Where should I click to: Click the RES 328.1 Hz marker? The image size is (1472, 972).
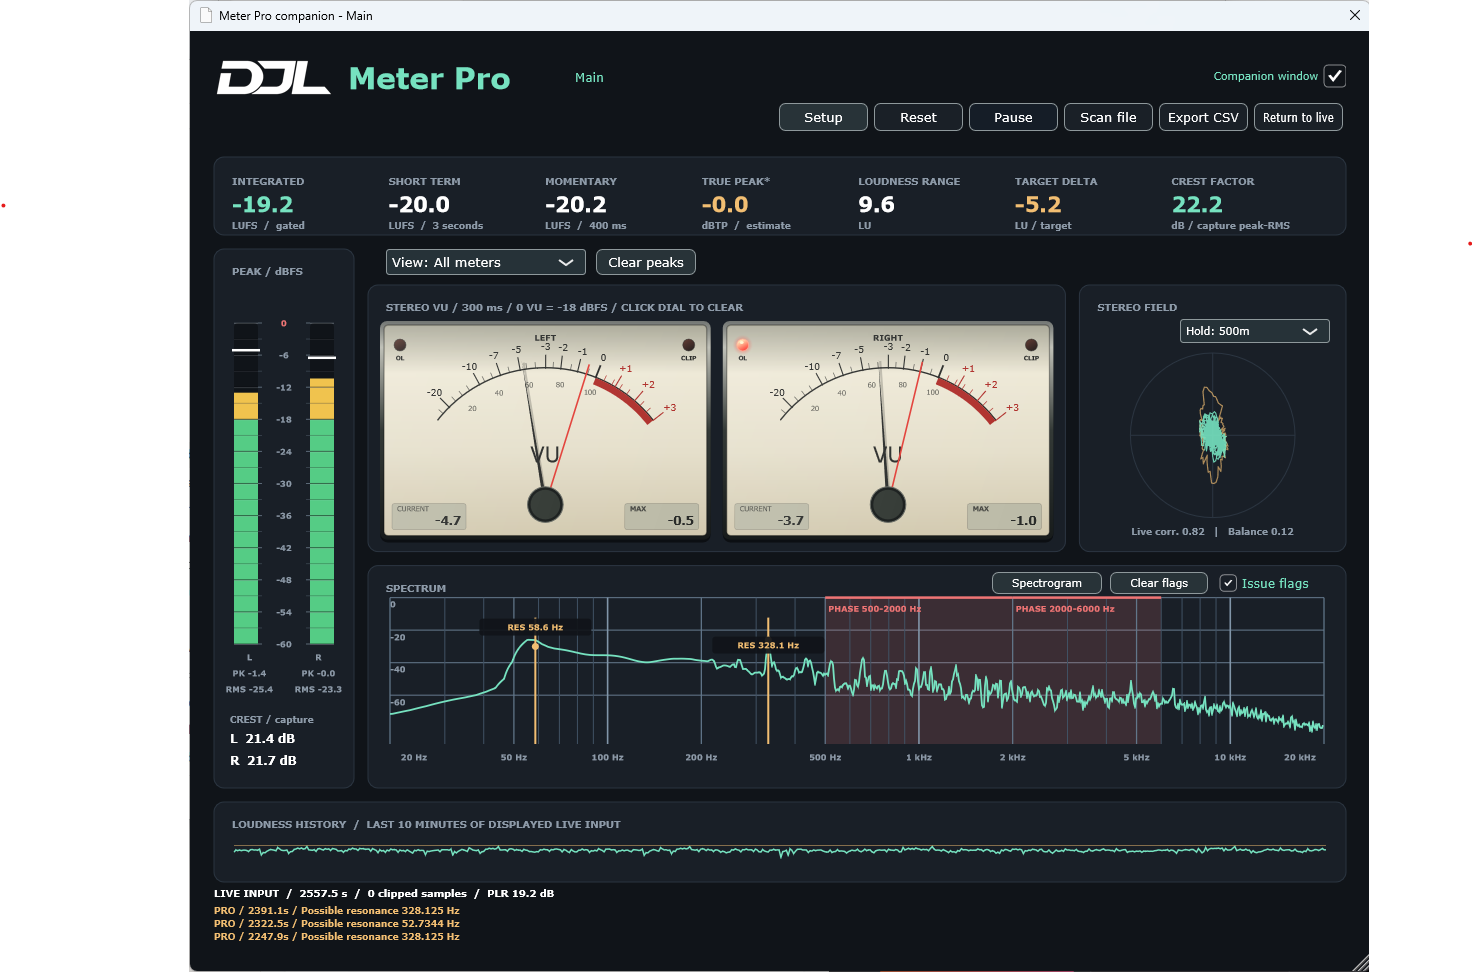tap(768, 645)
